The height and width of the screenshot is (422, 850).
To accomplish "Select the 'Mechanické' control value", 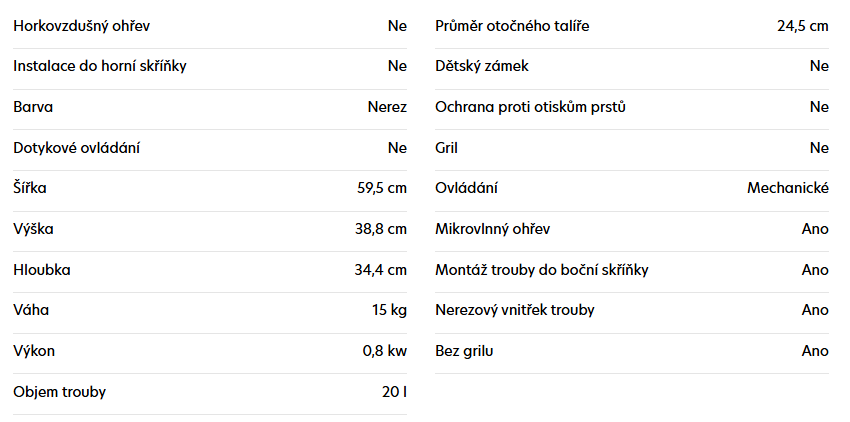I will [788, 188].
